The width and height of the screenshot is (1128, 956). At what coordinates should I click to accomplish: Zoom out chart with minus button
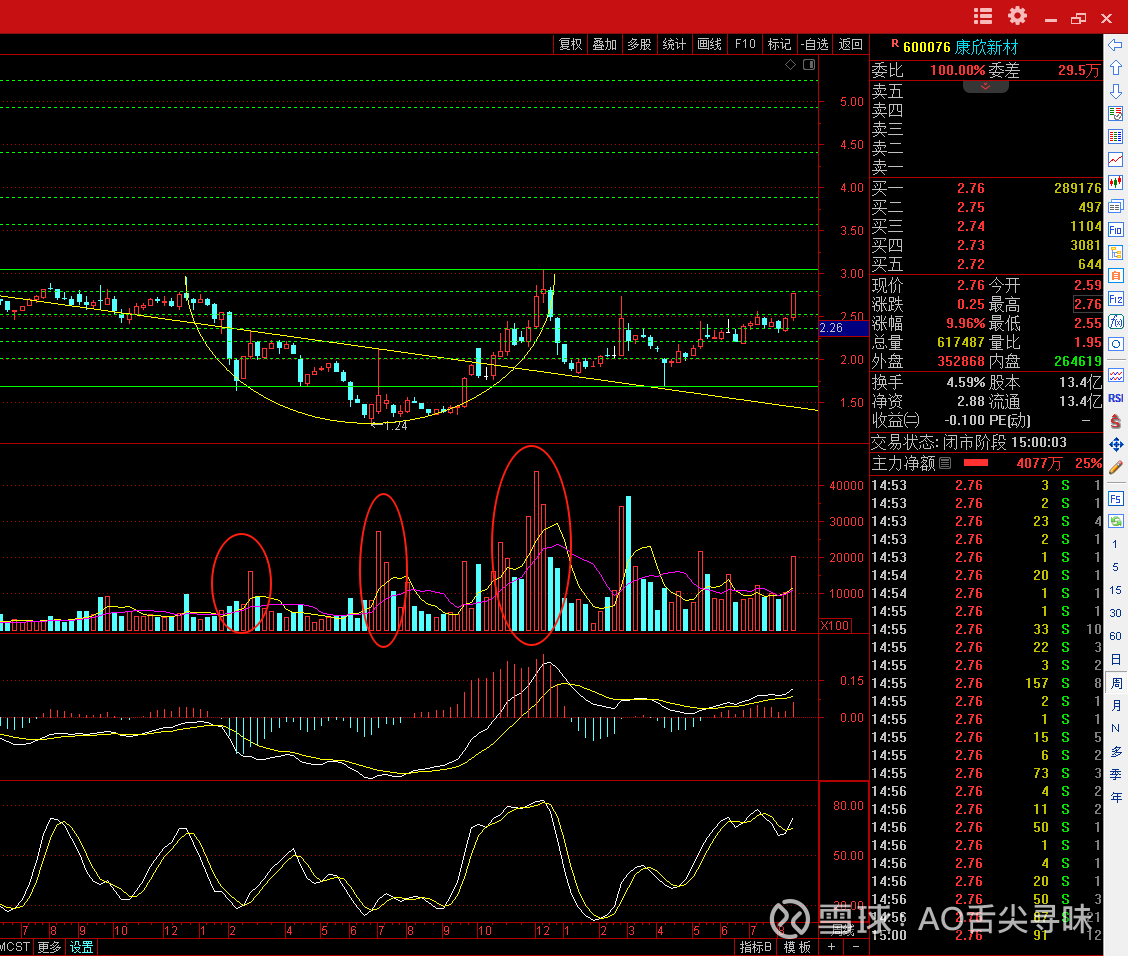(x=855, y=947)
